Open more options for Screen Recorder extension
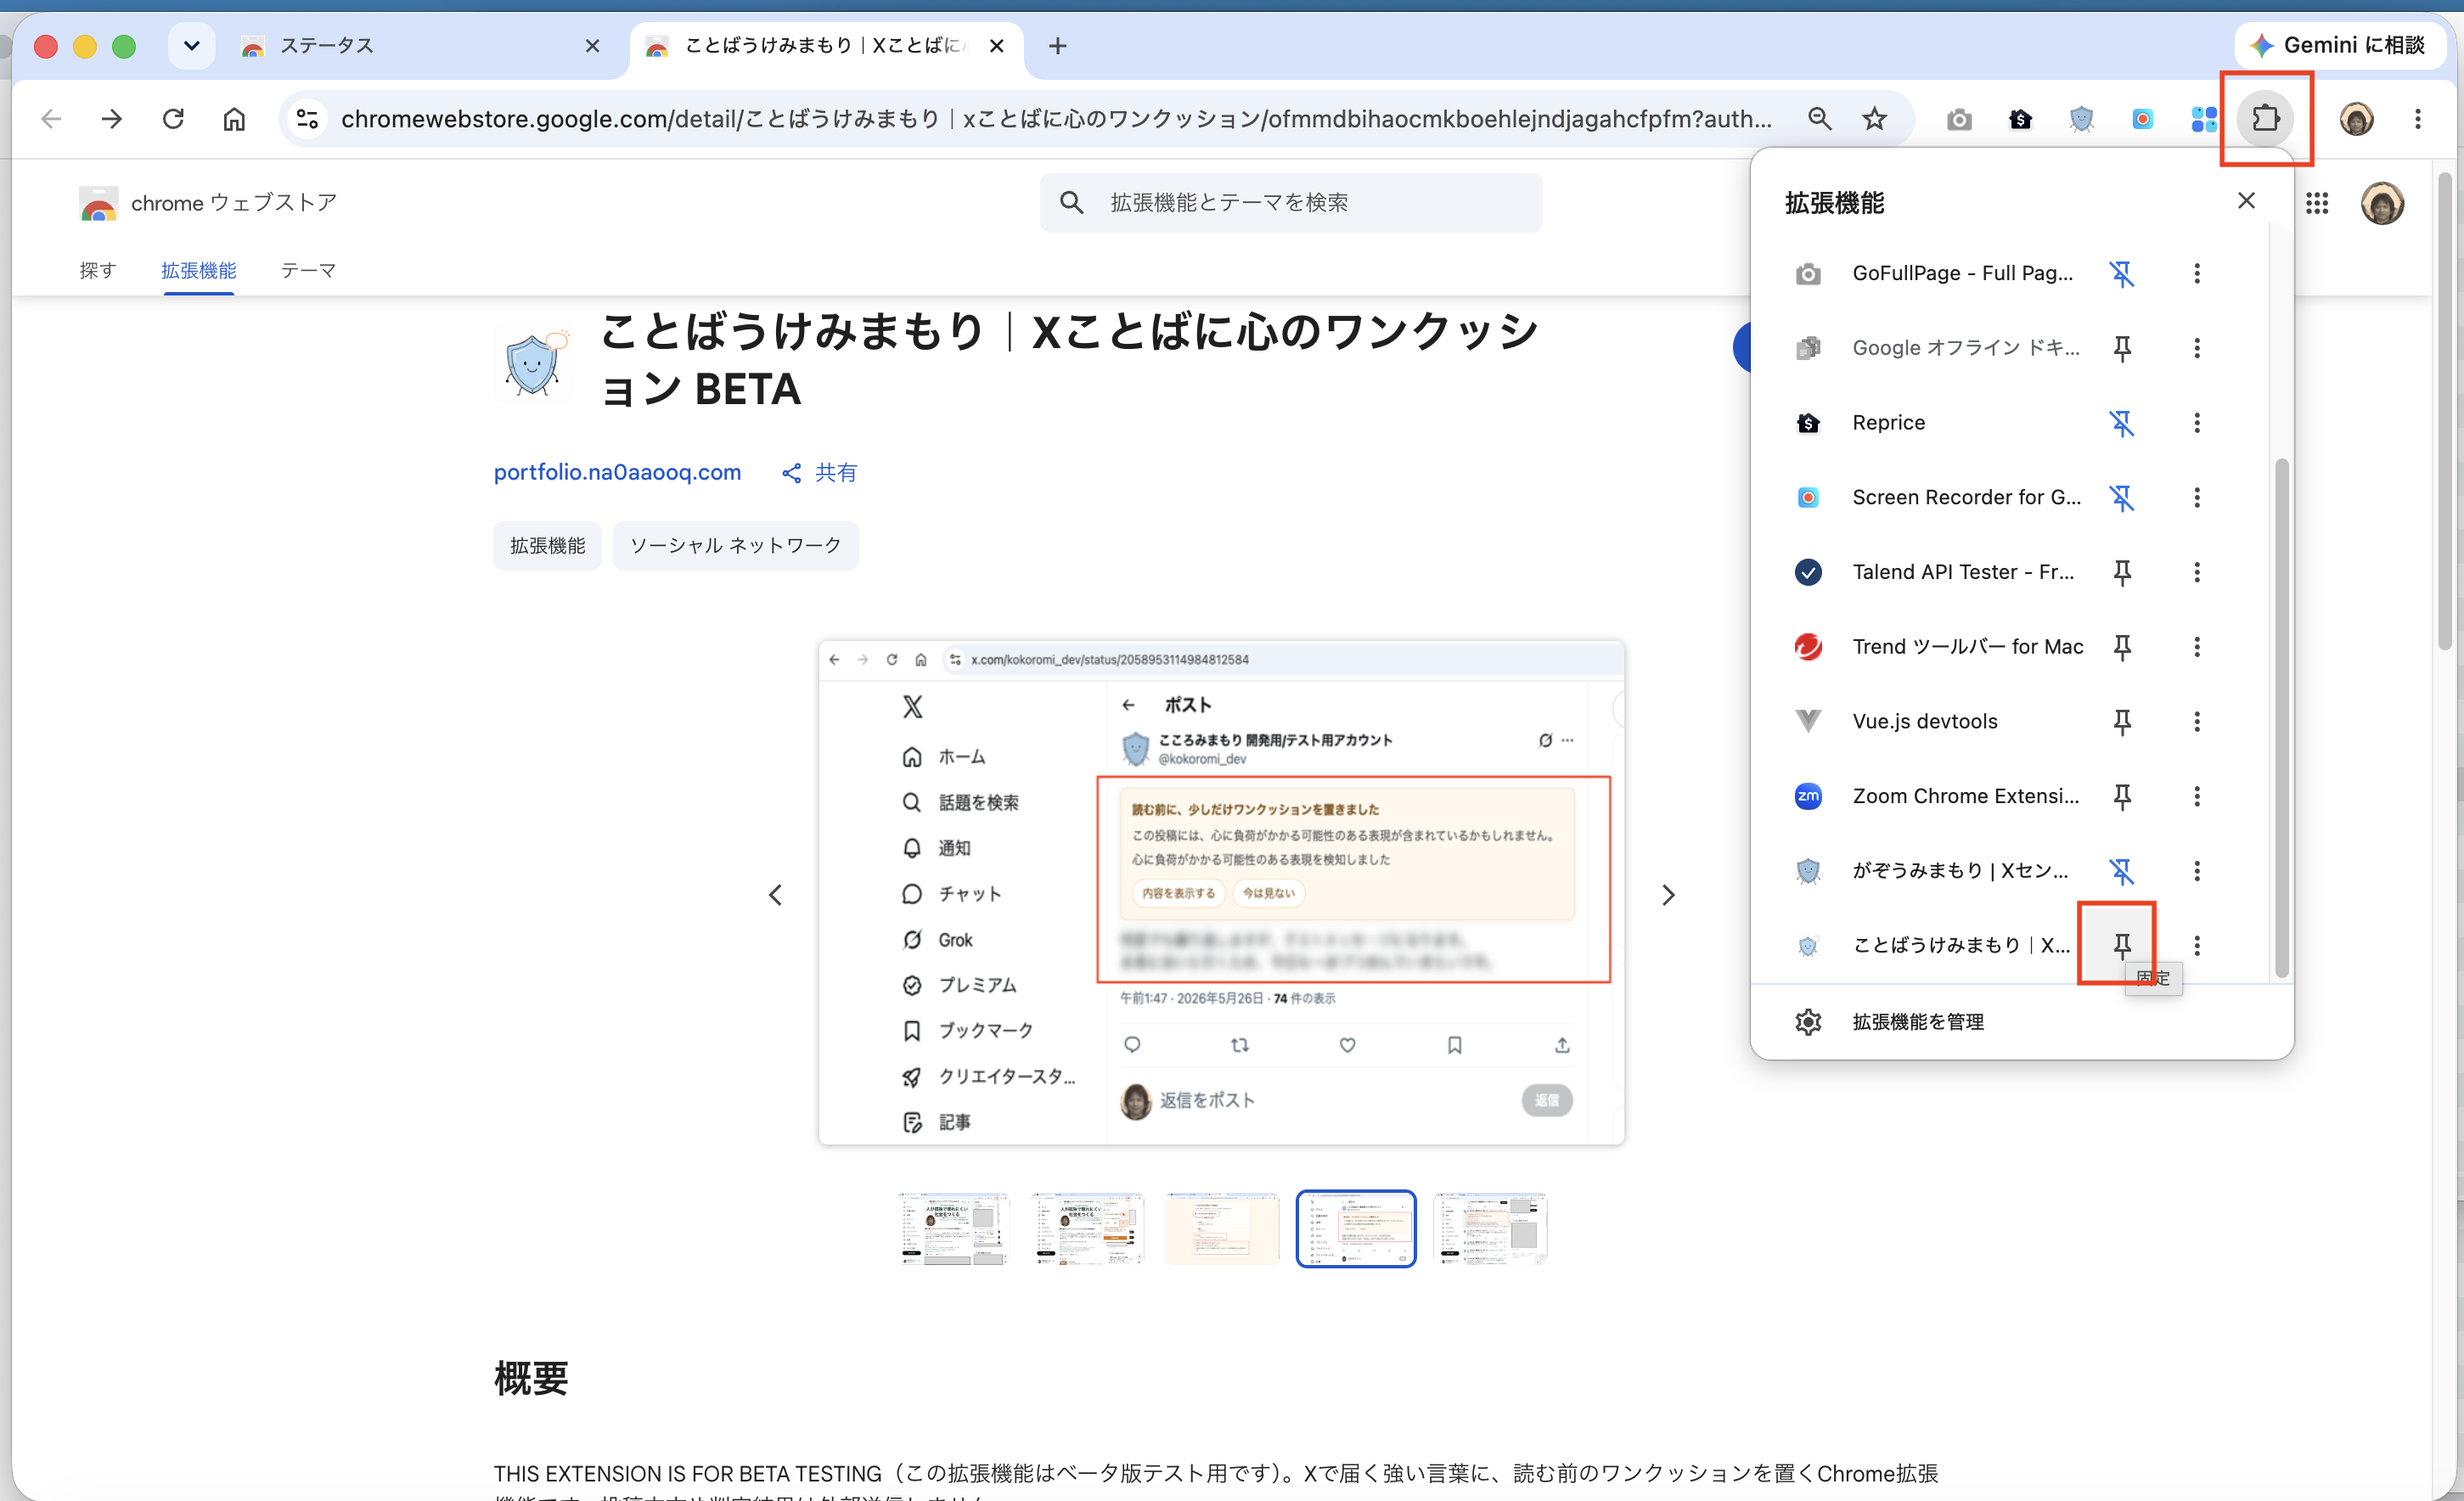The image size is (2464, 1501). 2197,497
